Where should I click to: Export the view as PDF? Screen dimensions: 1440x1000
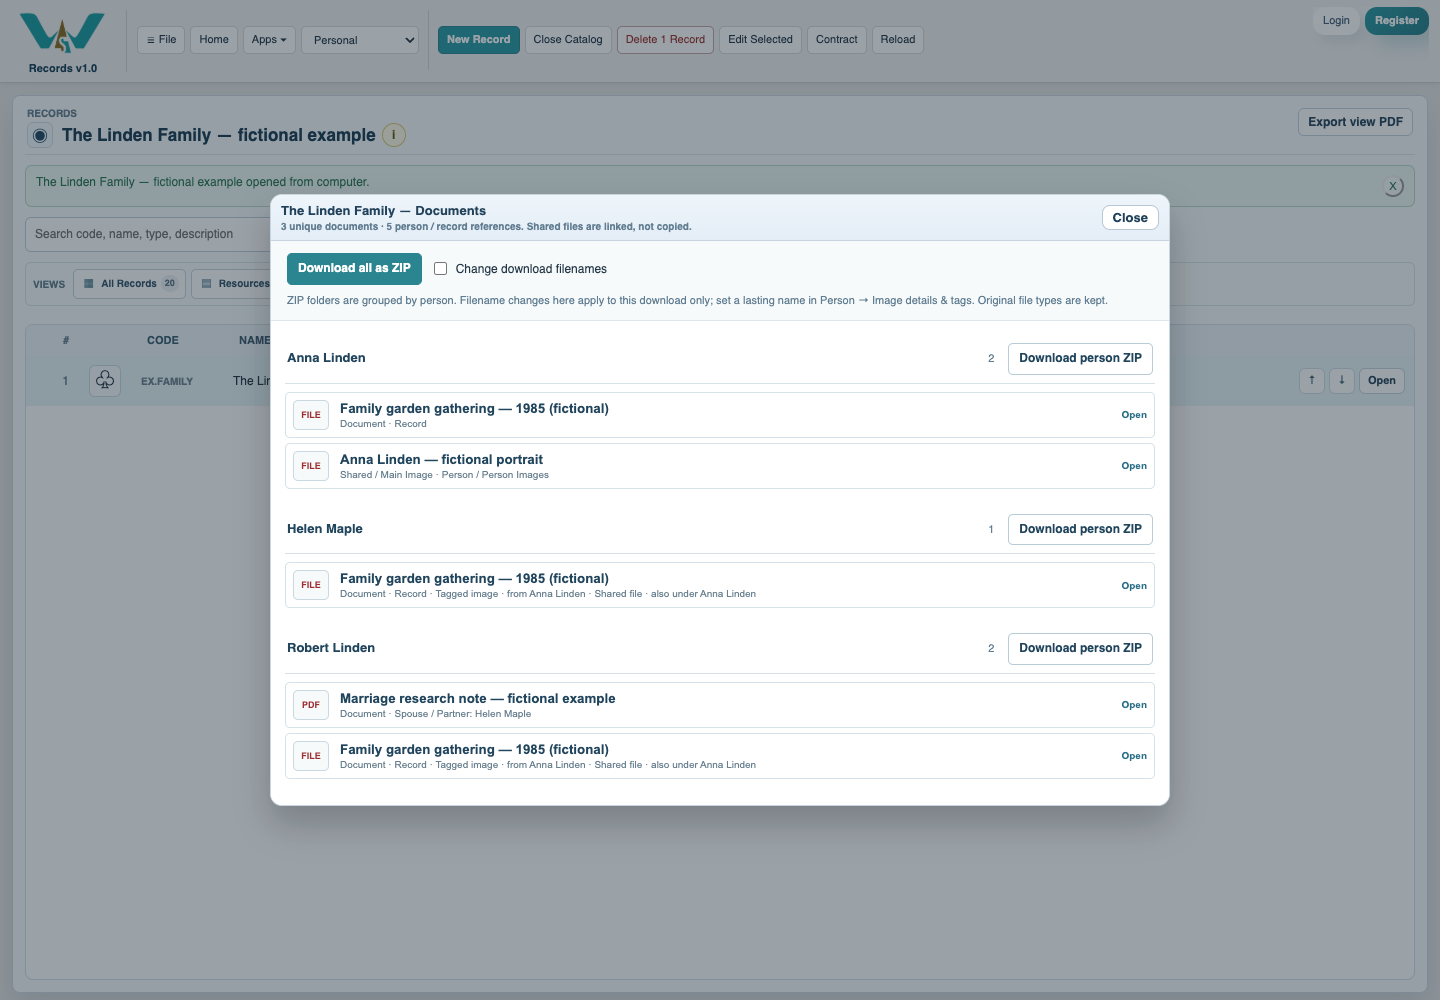(1355, 122)
